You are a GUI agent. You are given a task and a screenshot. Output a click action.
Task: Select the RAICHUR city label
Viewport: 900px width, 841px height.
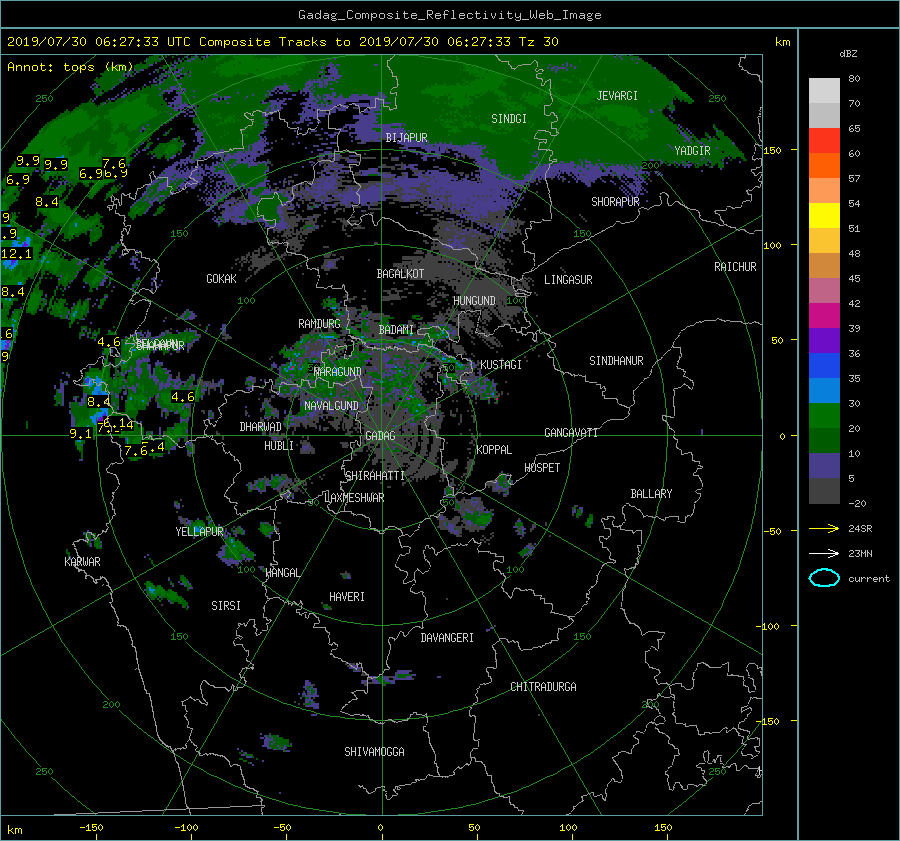tap(735, 267)
